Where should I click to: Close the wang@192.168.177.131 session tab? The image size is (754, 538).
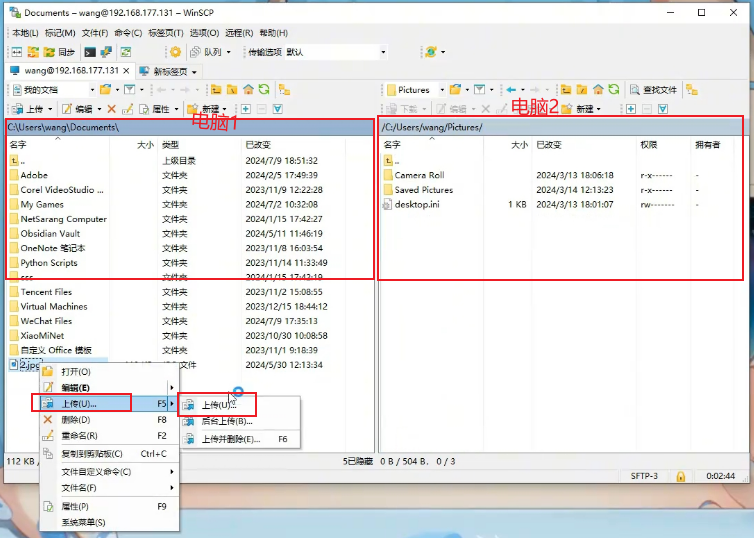pyautogui.click(x=126, y=71)
